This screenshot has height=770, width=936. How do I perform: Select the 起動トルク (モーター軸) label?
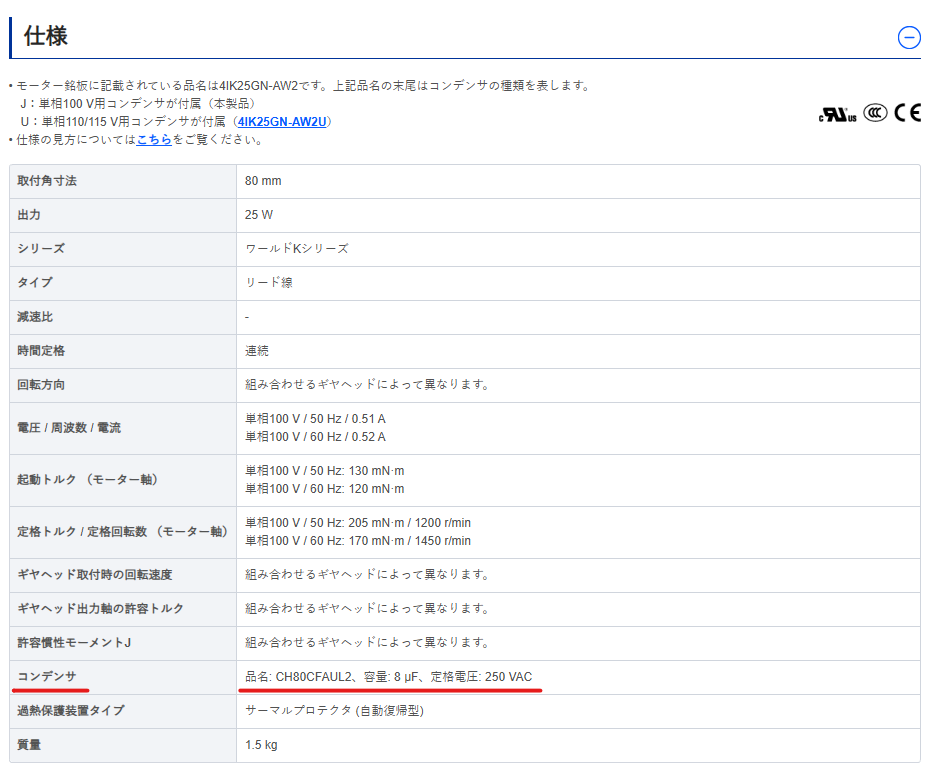[88, 480]
